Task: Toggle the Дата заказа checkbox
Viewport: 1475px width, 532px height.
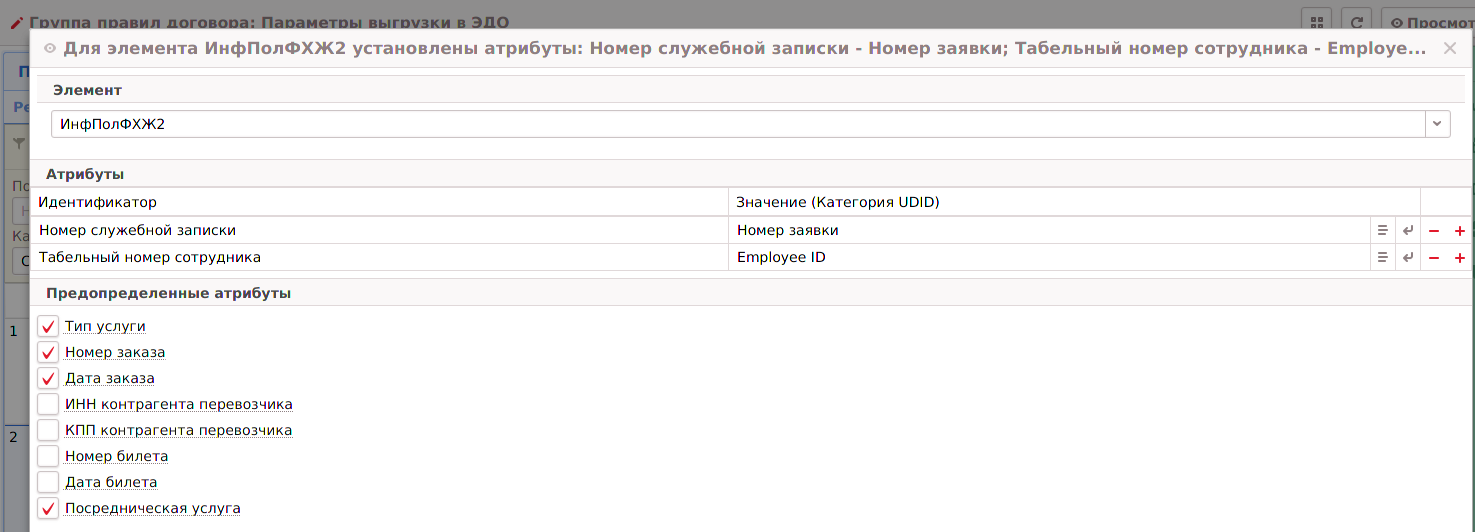Action: coord(48,378)
